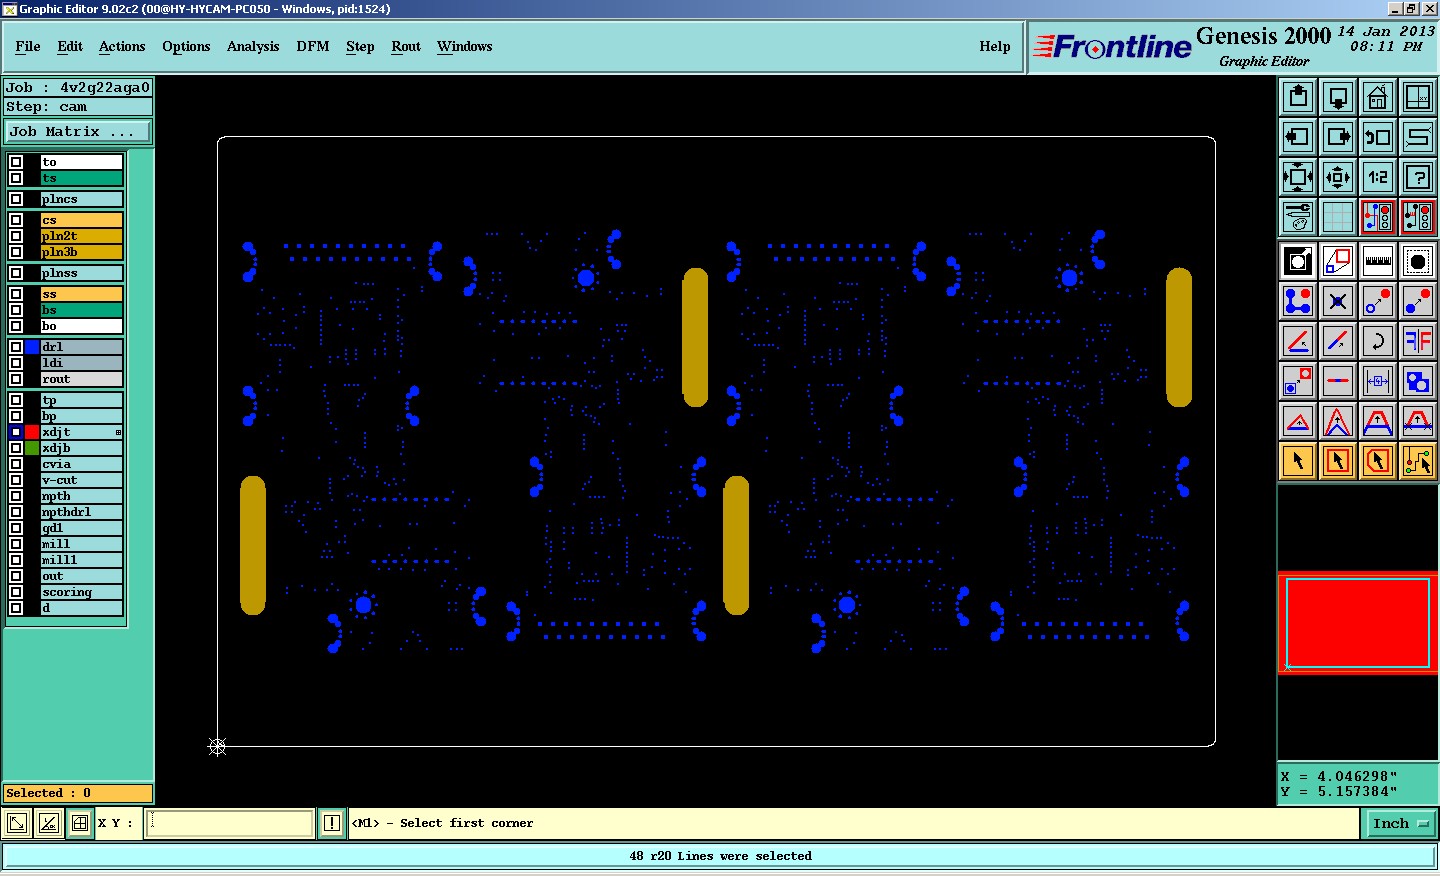Open the Edit menu

70,47
